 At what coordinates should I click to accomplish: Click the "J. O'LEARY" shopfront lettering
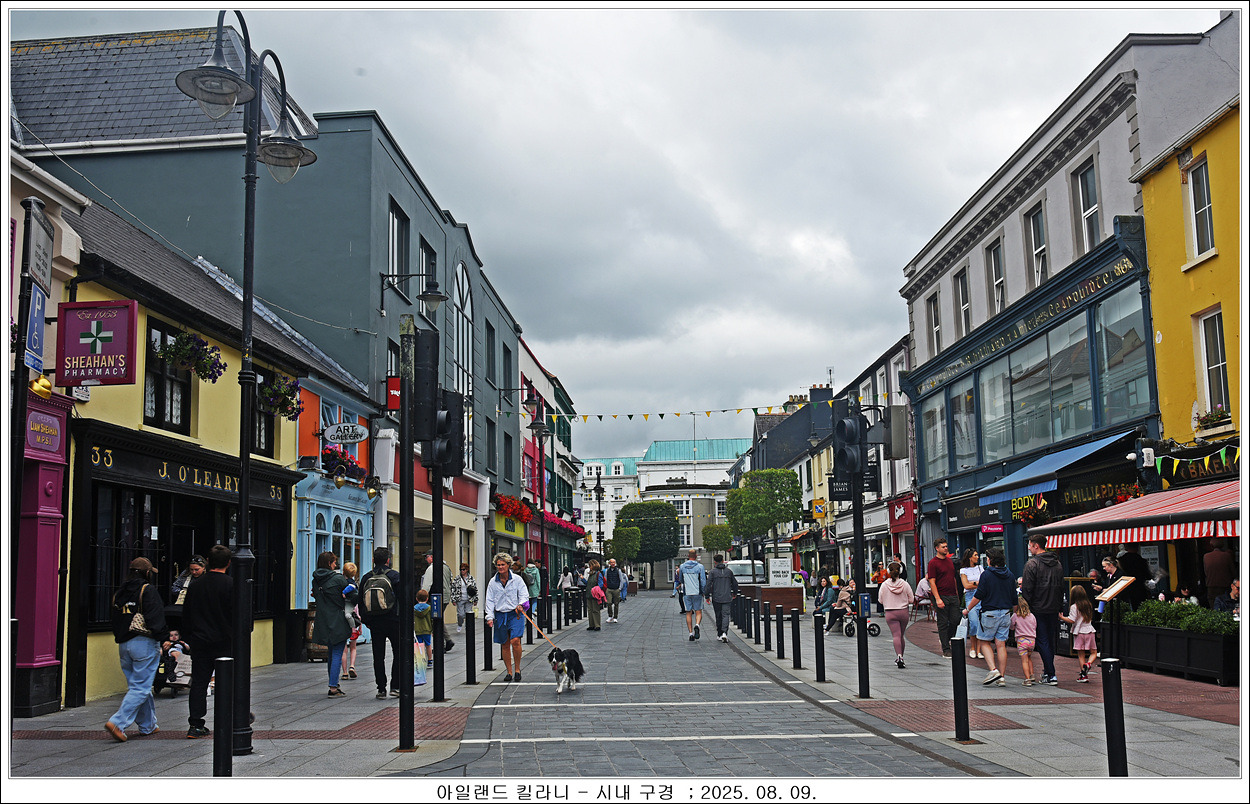[x=198, y=477]
